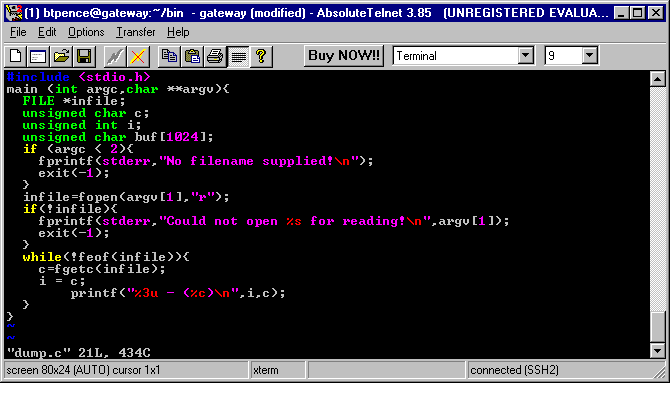Click the terminal scrollbar down arrow
Screen dimensions: 670x407
[657, 350]
